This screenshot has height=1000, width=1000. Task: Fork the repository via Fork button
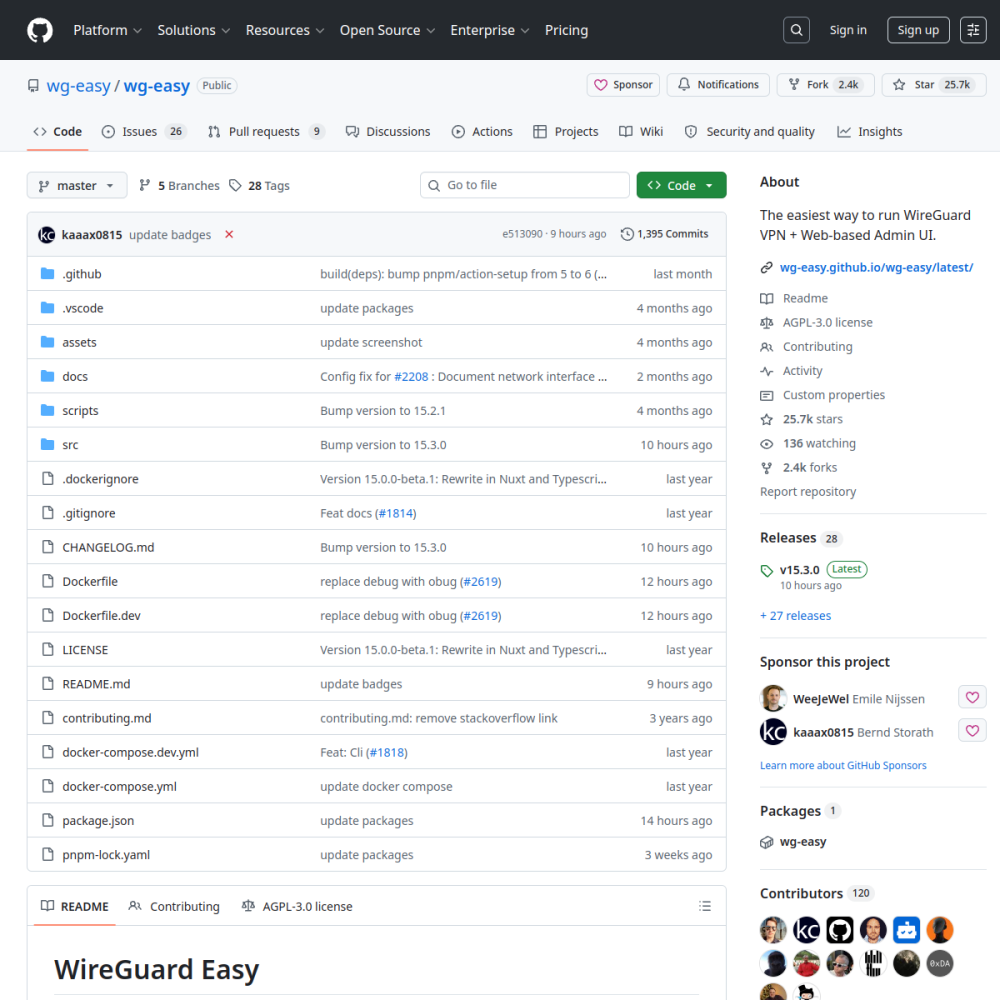click(826, 85)
